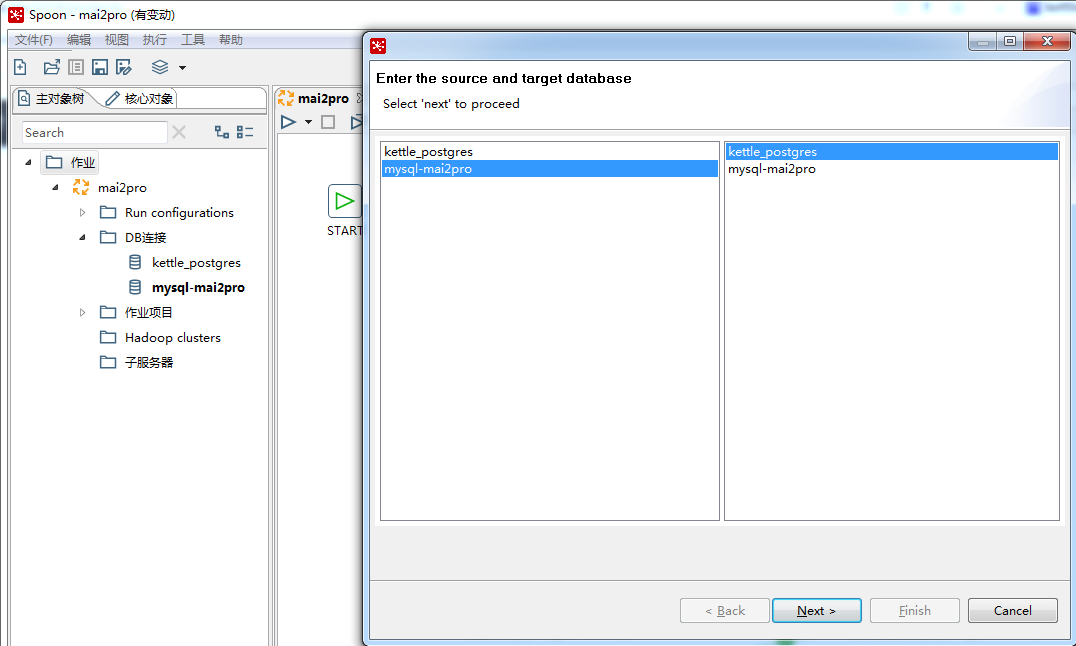Open a file via the open folder icon
The image size is (1076, 646).
(50, 66)
